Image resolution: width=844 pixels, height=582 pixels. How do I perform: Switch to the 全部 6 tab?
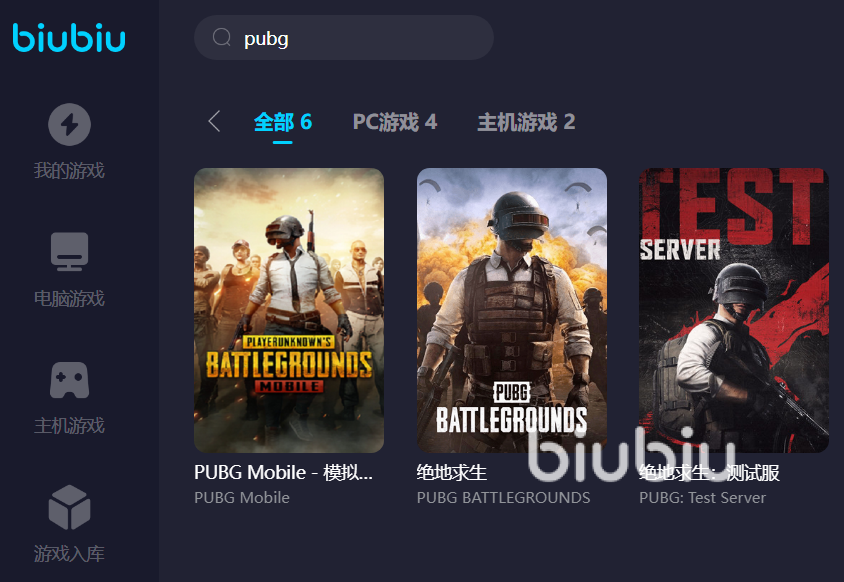(283, 122)
